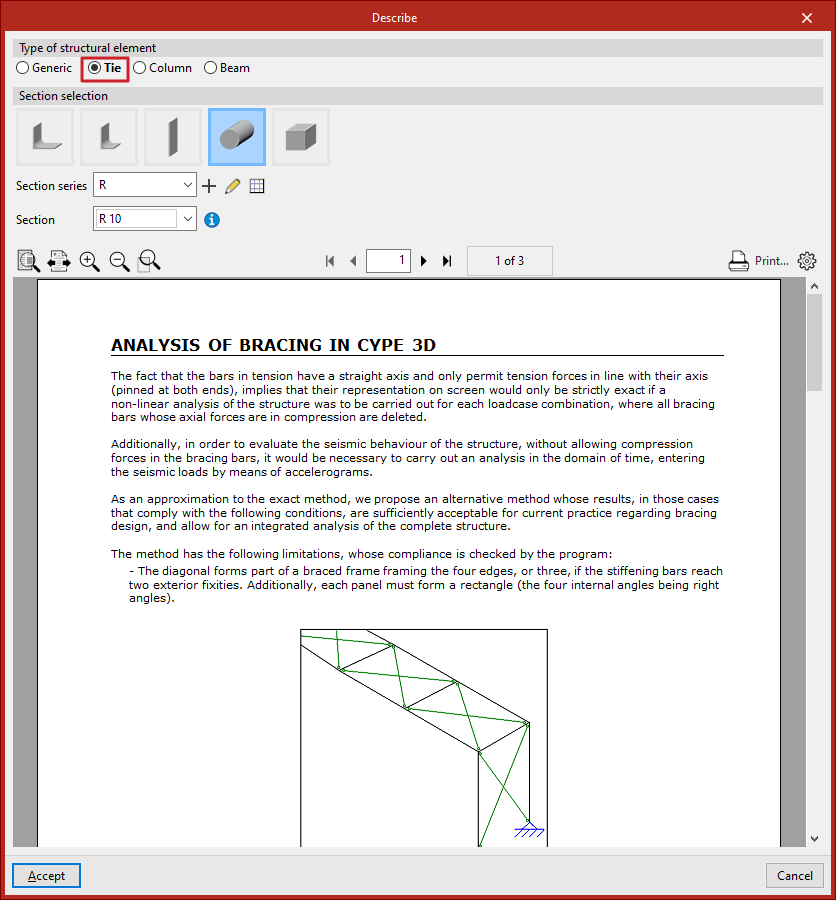Click the search-in-document preview icon

click(x=28, y=261)
